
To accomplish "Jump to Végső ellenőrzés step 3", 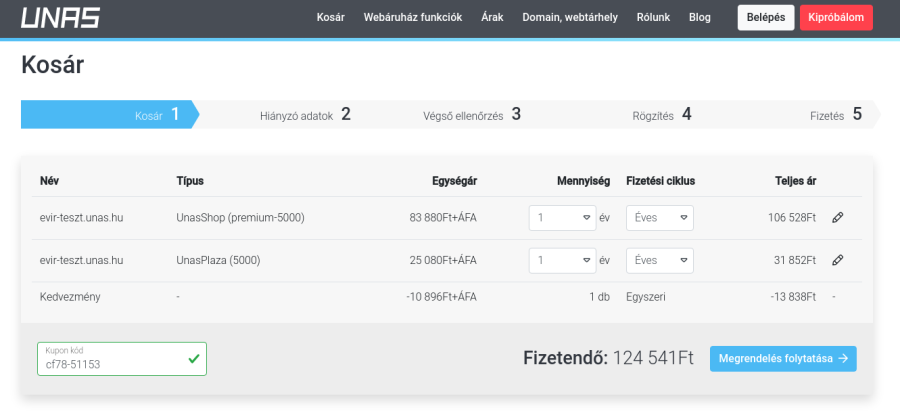I will tap(472, 115).
